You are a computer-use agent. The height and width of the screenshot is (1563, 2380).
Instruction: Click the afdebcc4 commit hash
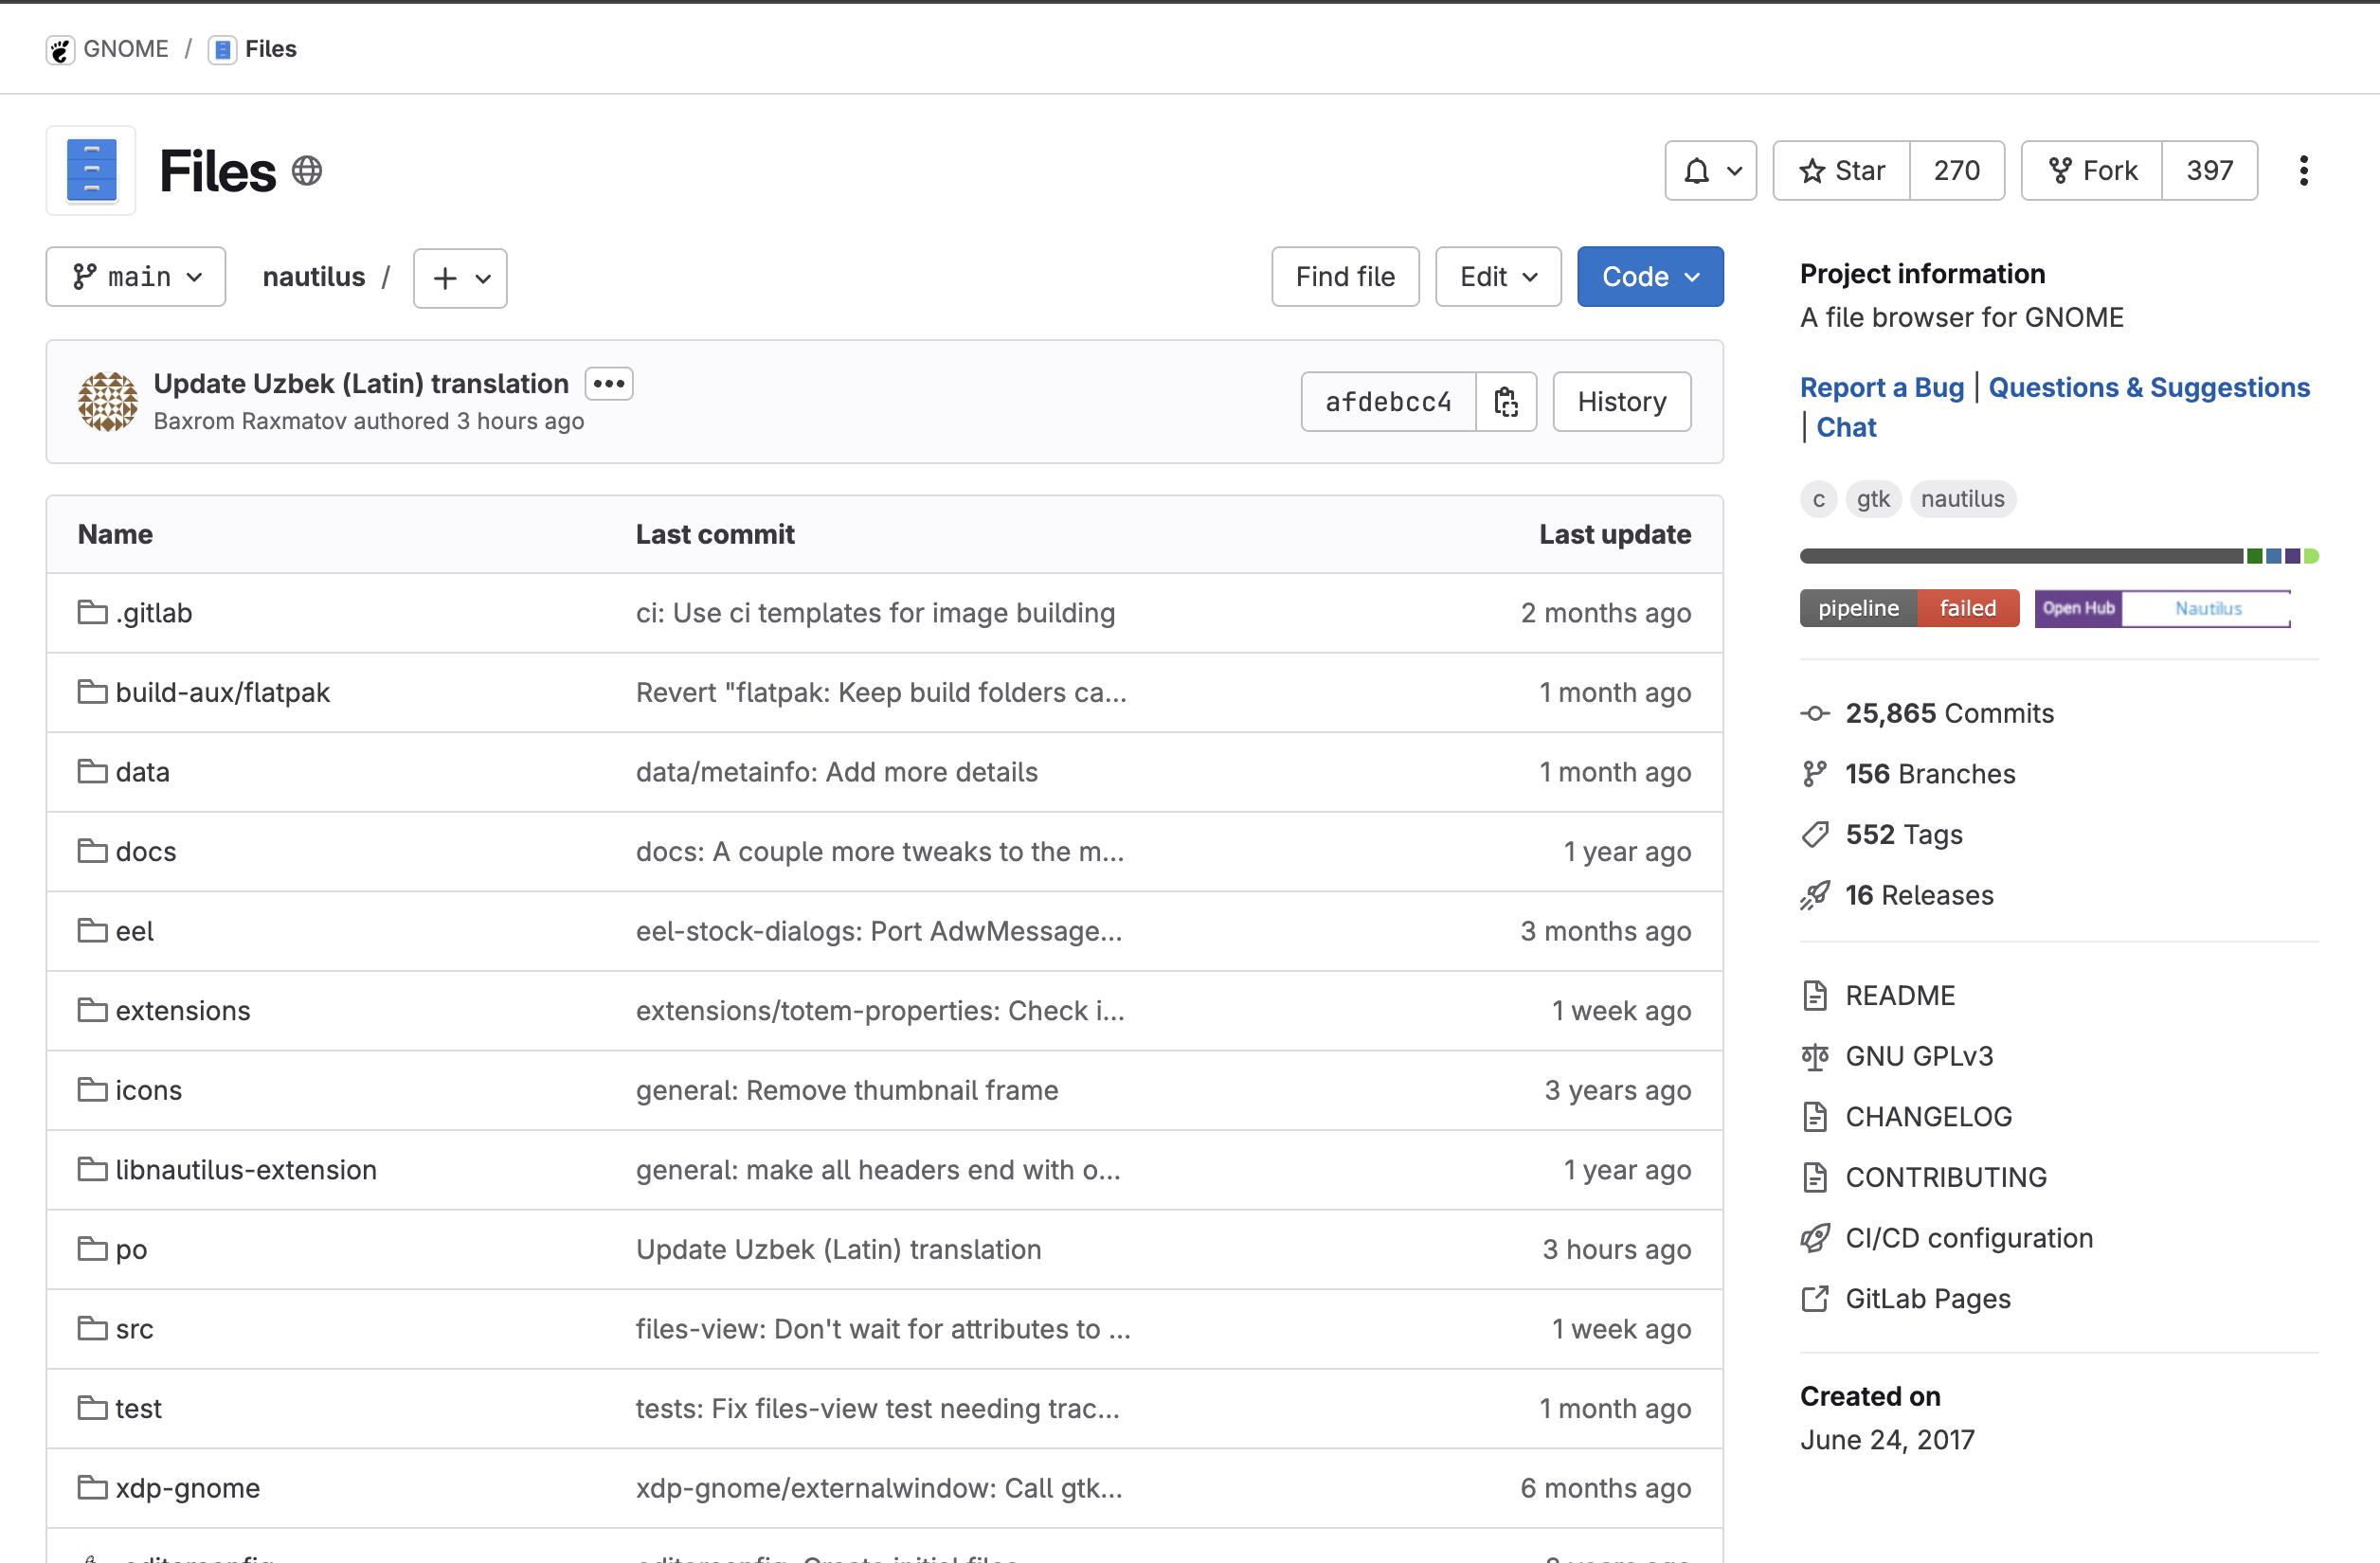(x=1388, y=402)
